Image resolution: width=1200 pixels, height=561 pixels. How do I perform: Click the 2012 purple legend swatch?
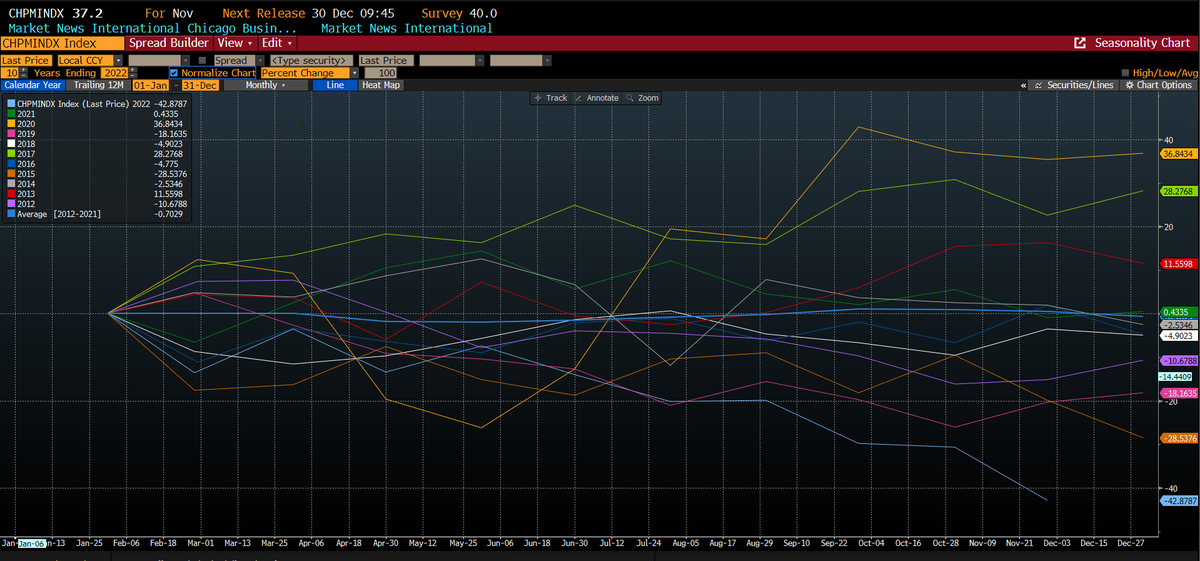tap(11, 204)
